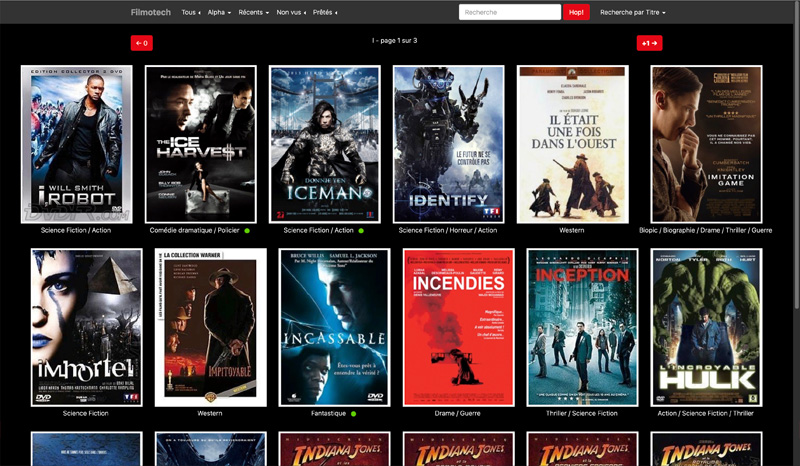The image size is (800, 466).
Task: Select L'Incroyable Hulk movie poster
Action: tap(707, 328)
